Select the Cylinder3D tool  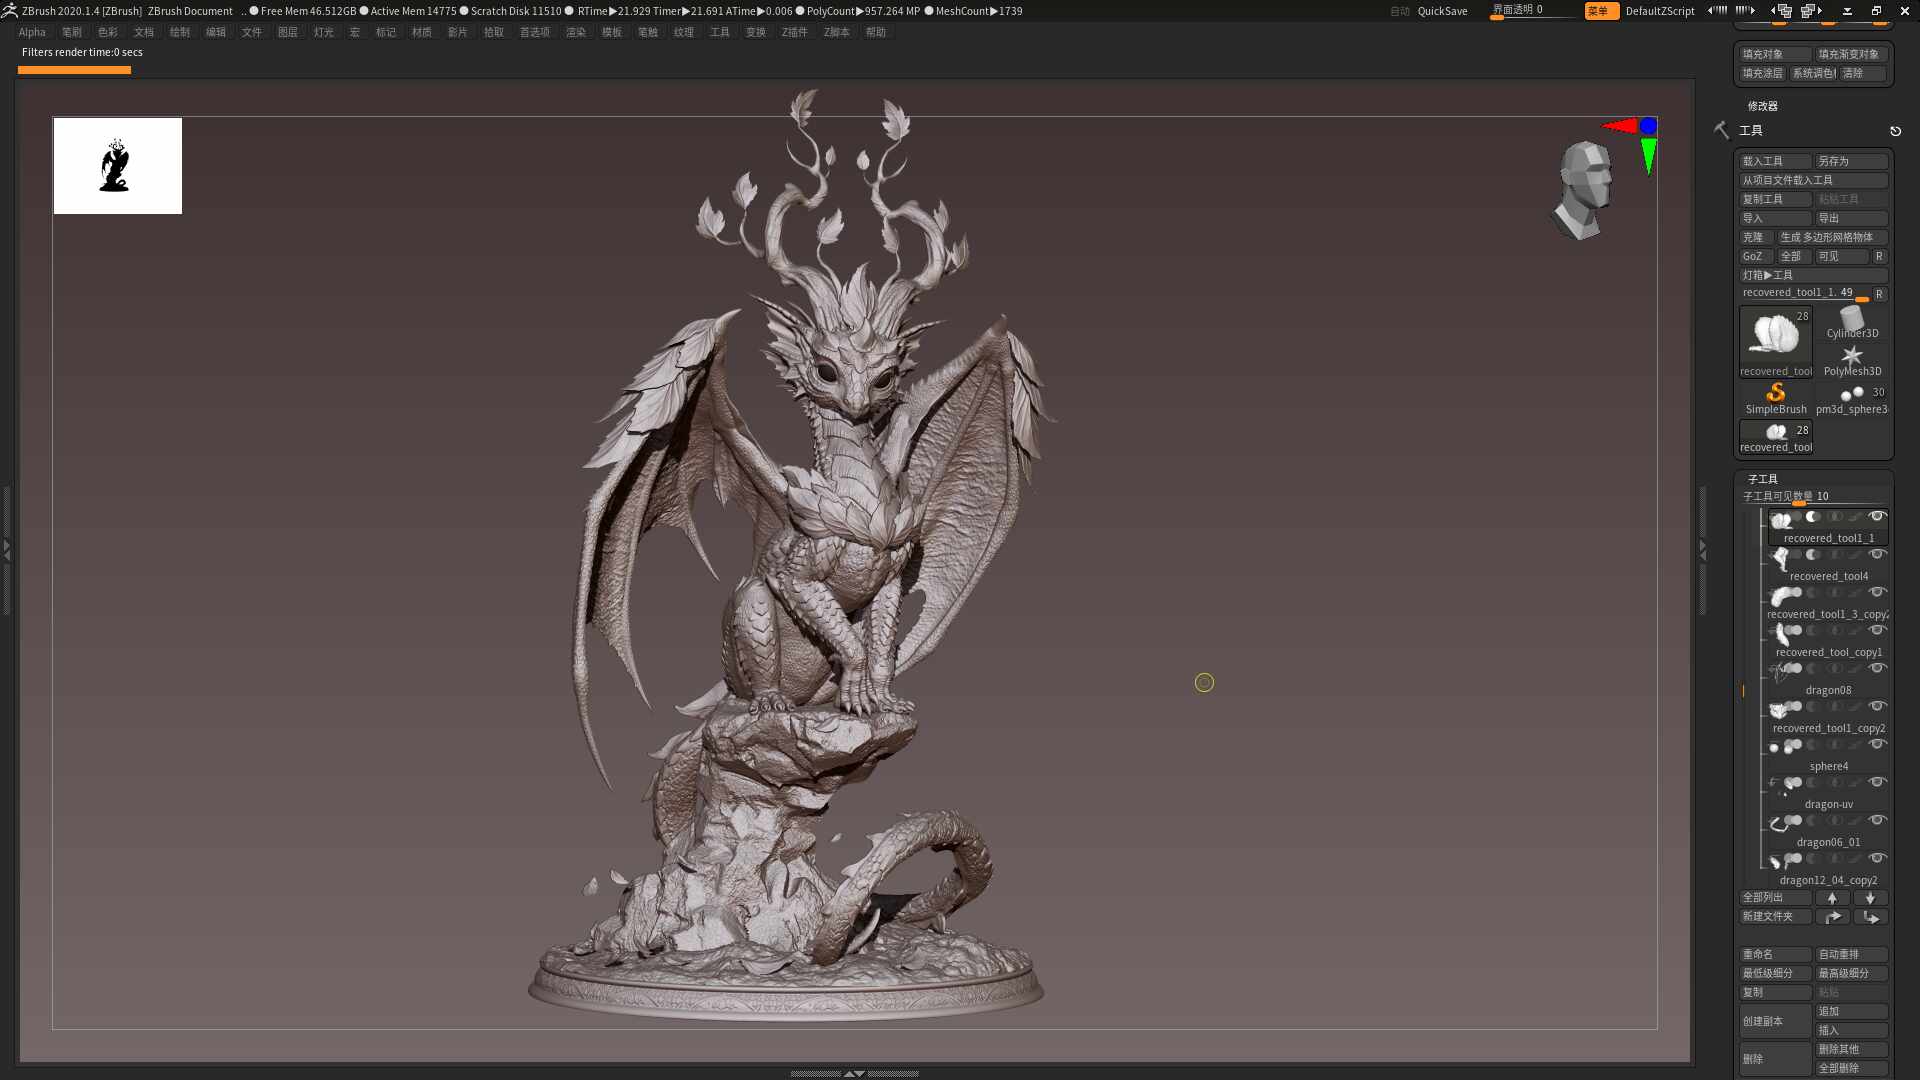tap(1852, 323)
